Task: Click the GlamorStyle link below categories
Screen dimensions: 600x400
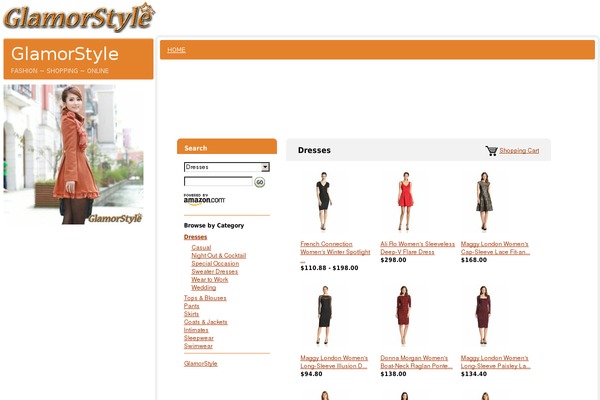Action: [x=201, y=364]
